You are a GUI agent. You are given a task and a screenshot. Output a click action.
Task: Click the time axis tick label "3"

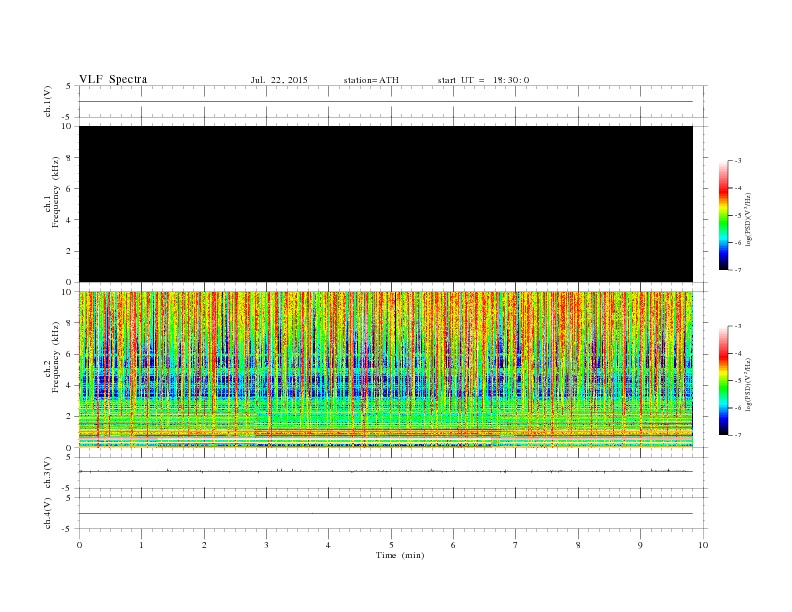[266, 545]
